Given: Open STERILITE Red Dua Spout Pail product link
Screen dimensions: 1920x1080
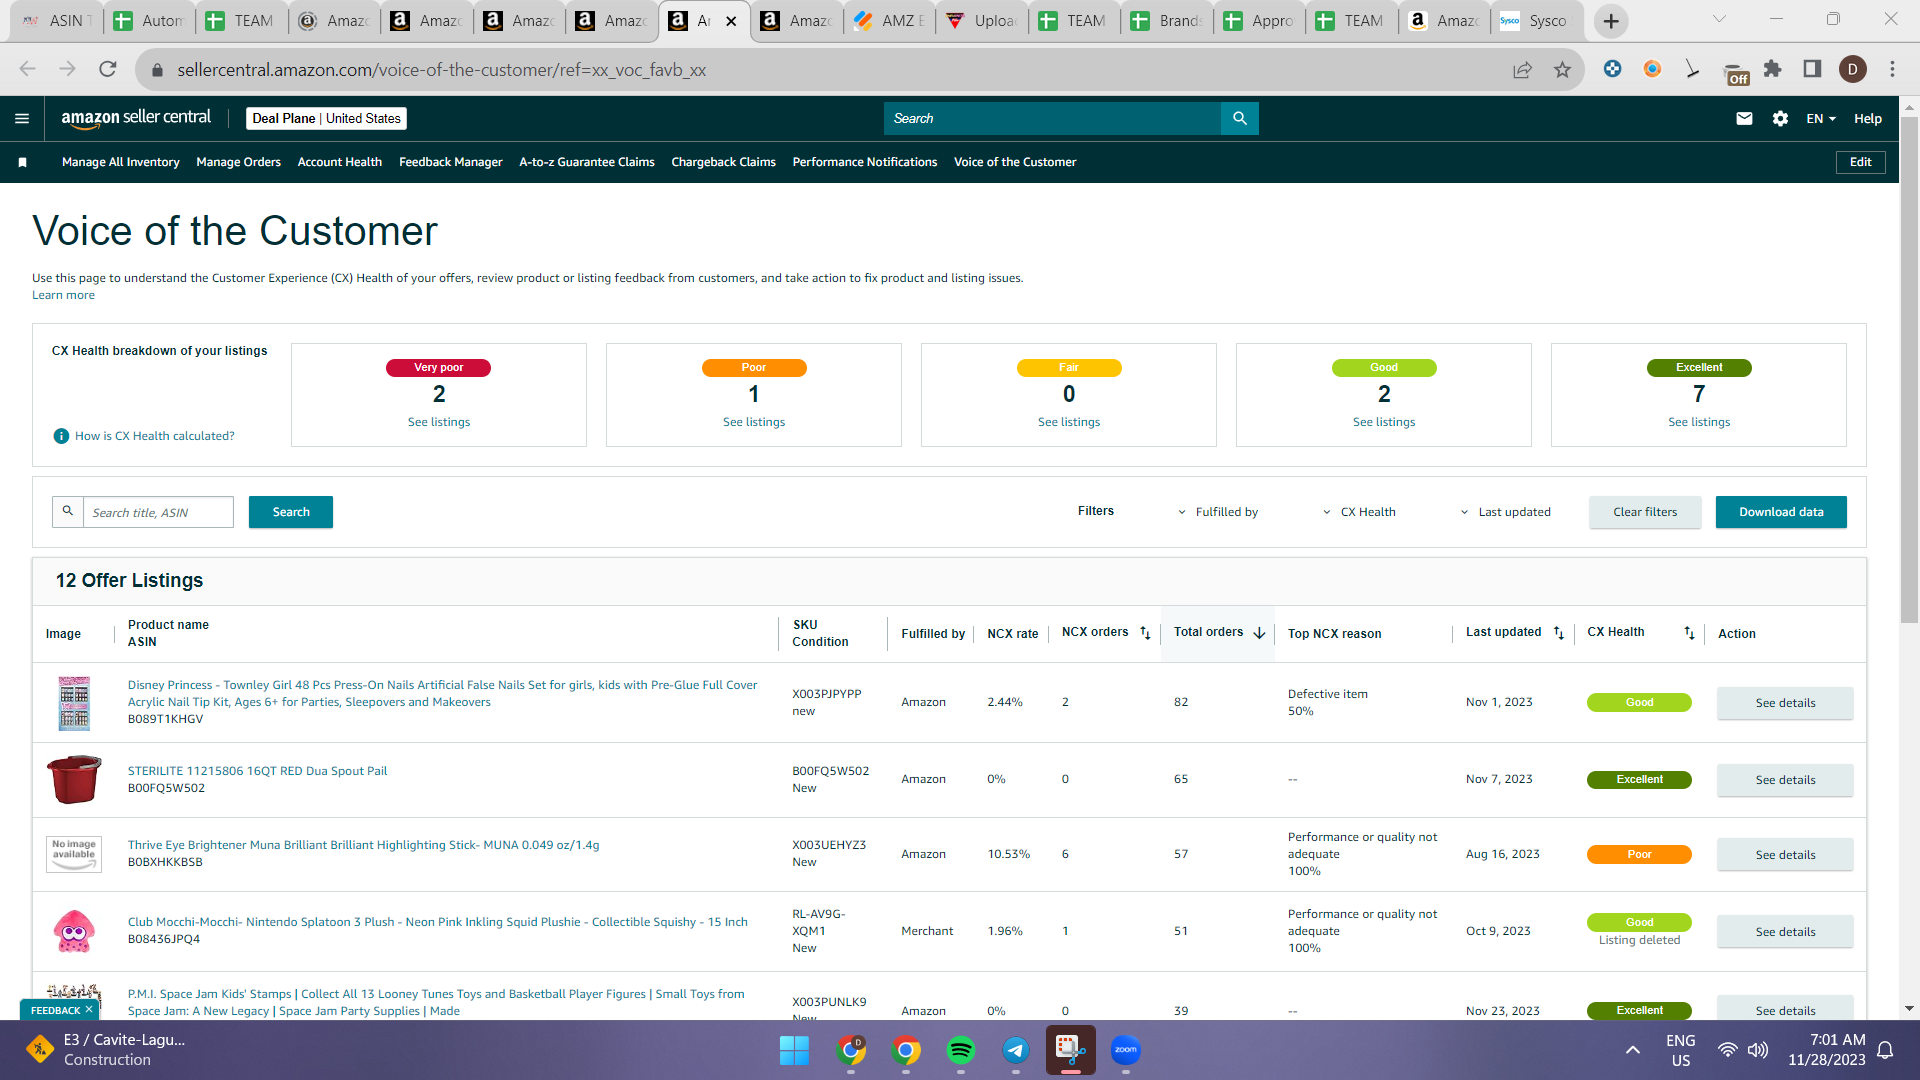Looking at the screenshot, I should click(x=257, y=771).
